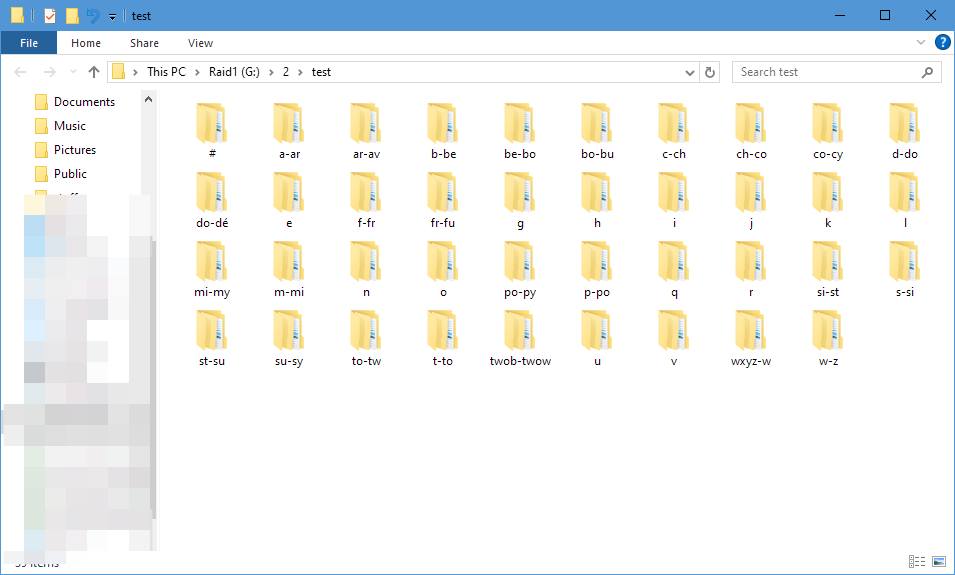Select the 'do-dé' folder

(x=212, y=200)
